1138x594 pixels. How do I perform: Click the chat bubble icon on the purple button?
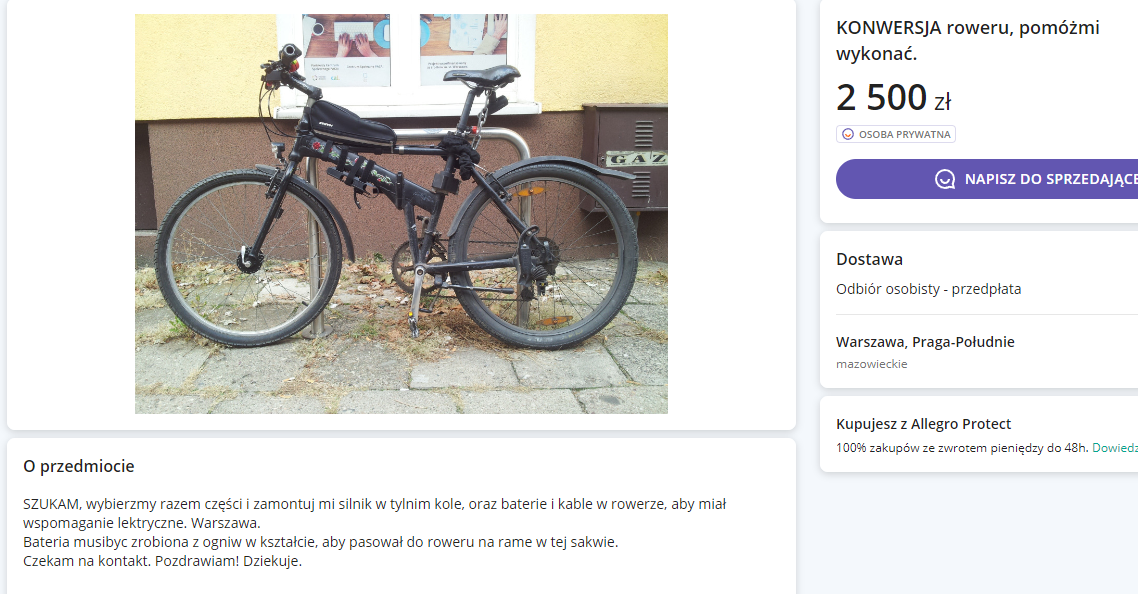[945, 179]
